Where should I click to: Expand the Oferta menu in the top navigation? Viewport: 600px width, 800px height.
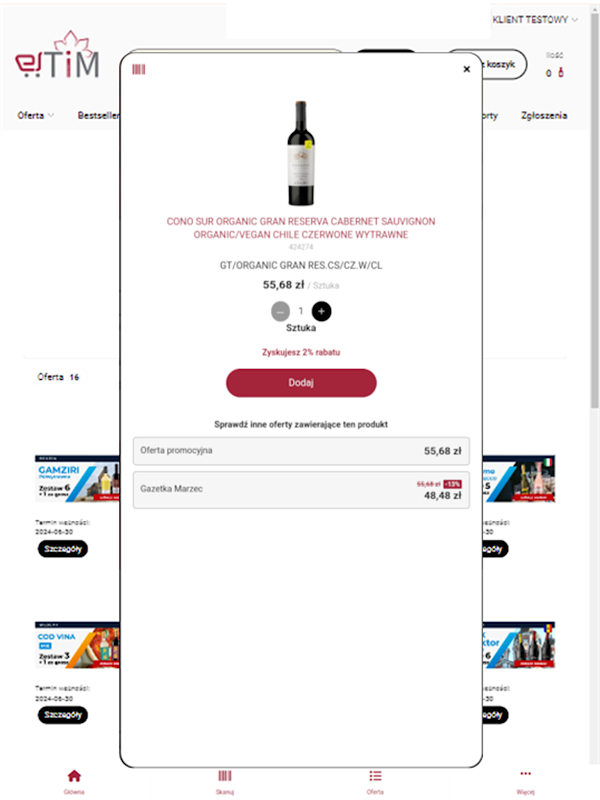[35, 115]
